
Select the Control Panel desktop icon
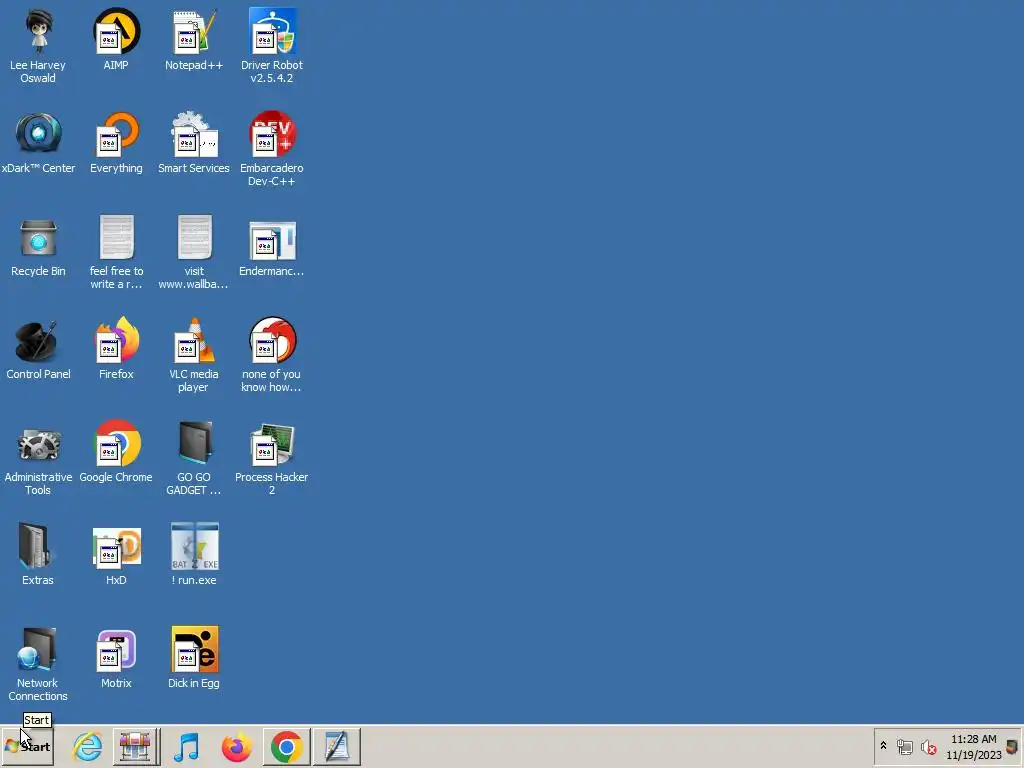38,349
